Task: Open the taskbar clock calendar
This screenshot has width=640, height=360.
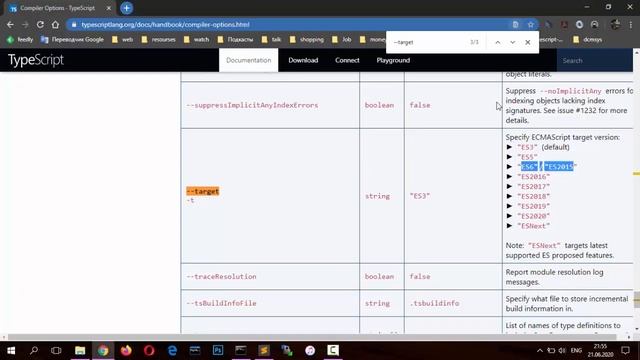Action: pyautogui.click(x=600, y=351)
